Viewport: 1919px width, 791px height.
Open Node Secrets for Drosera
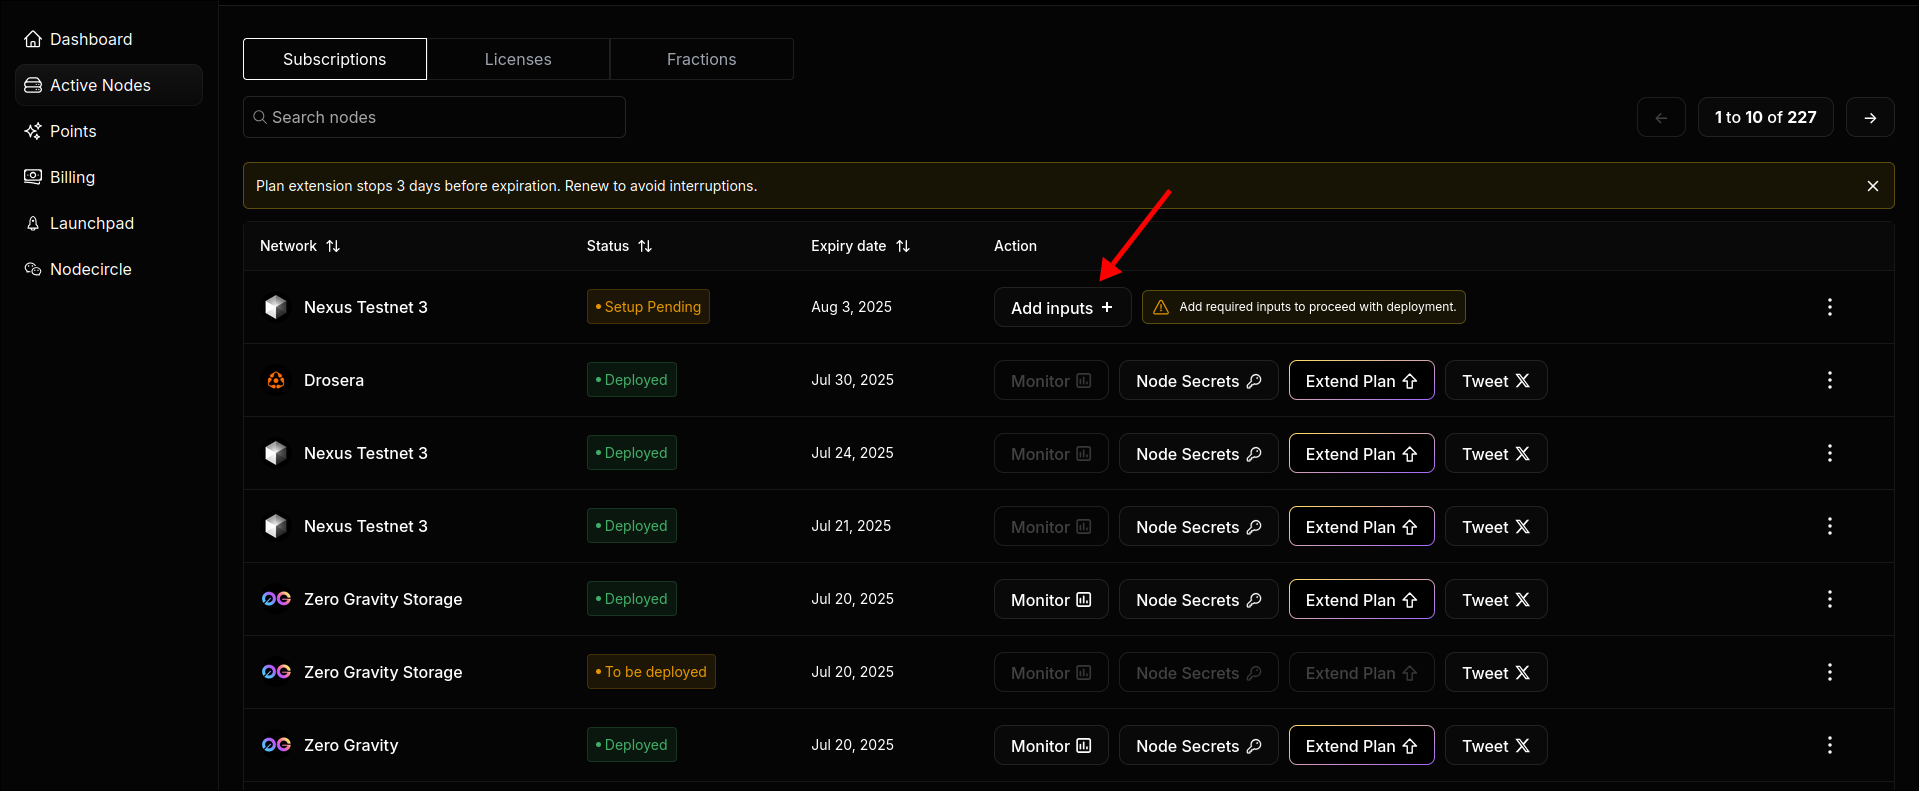click(x=1199, y=380)
